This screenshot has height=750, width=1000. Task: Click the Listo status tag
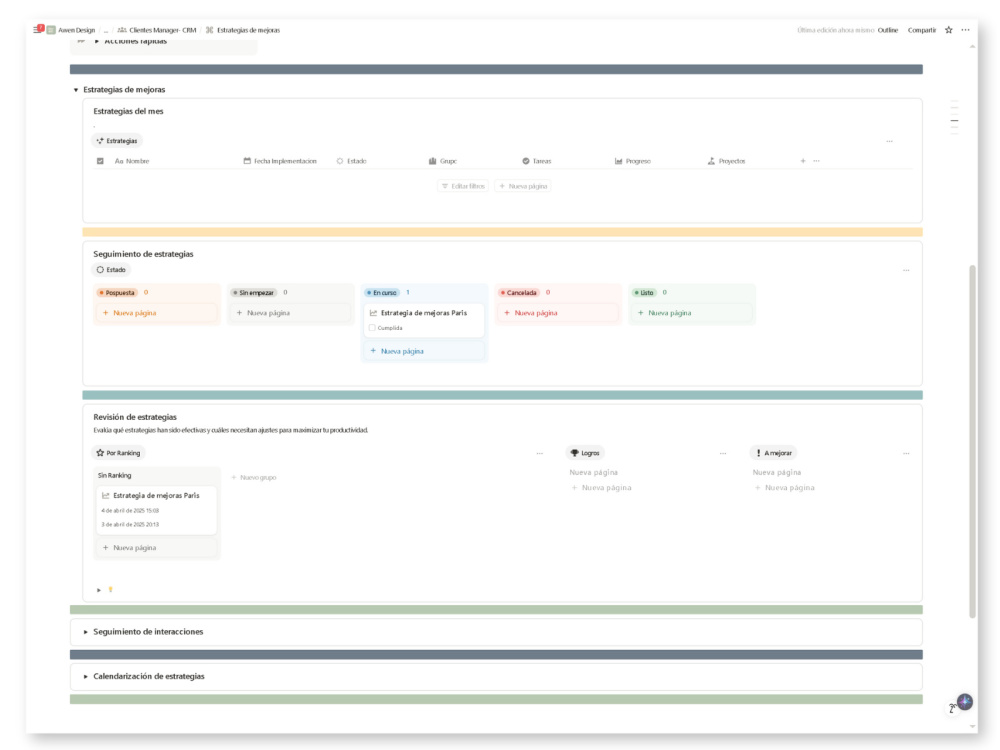[x=643, y=293]
